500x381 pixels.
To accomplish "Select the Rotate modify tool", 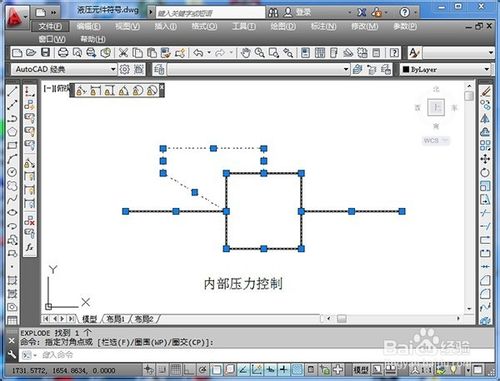I will click(486, 172).
